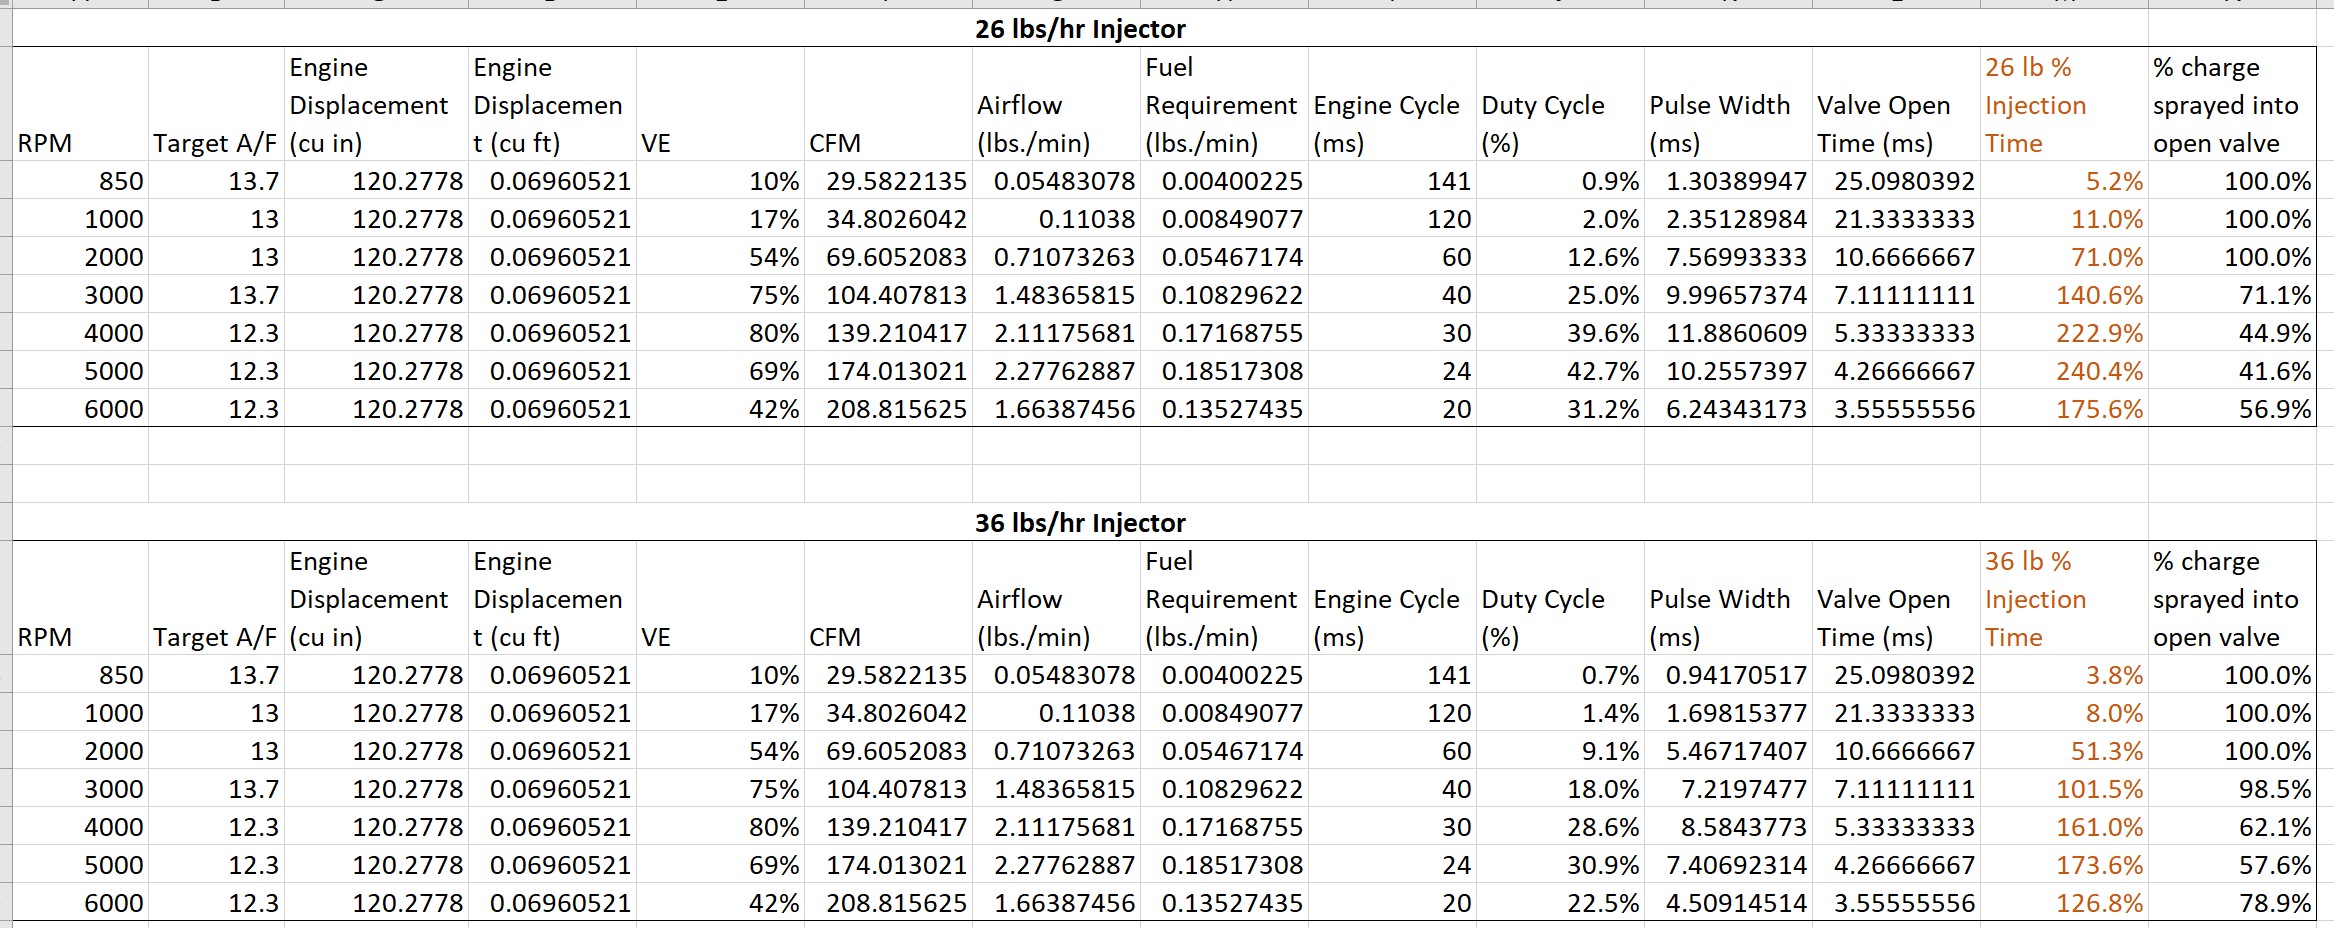Select the 98.5% charge sprayed cell

click(2232, 789)
